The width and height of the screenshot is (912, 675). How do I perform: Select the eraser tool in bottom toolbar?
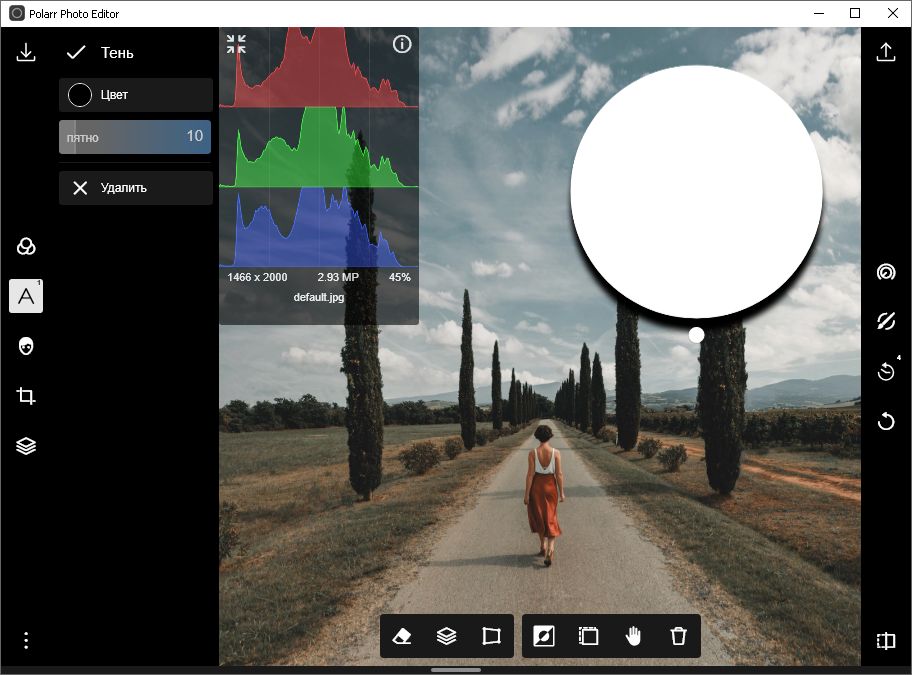[402, 636]
